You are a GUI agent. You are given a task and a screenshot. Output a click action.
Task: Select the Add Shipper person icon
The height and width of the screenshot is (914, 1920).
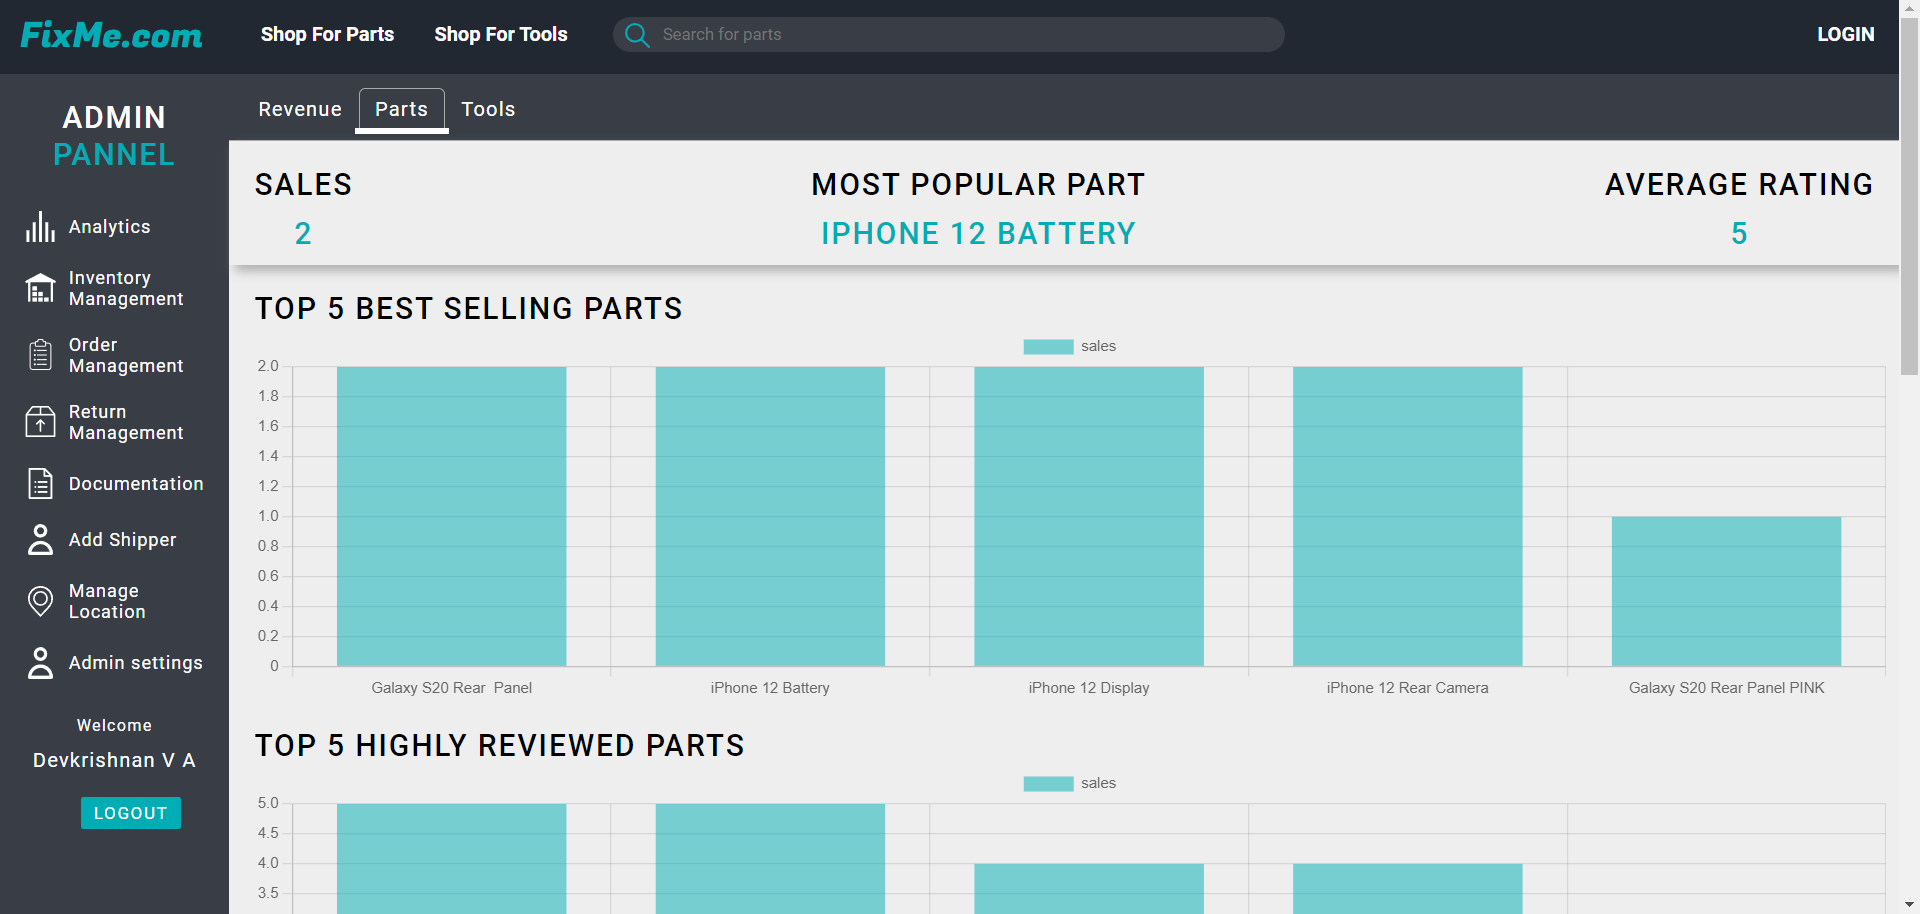(40, 539)
